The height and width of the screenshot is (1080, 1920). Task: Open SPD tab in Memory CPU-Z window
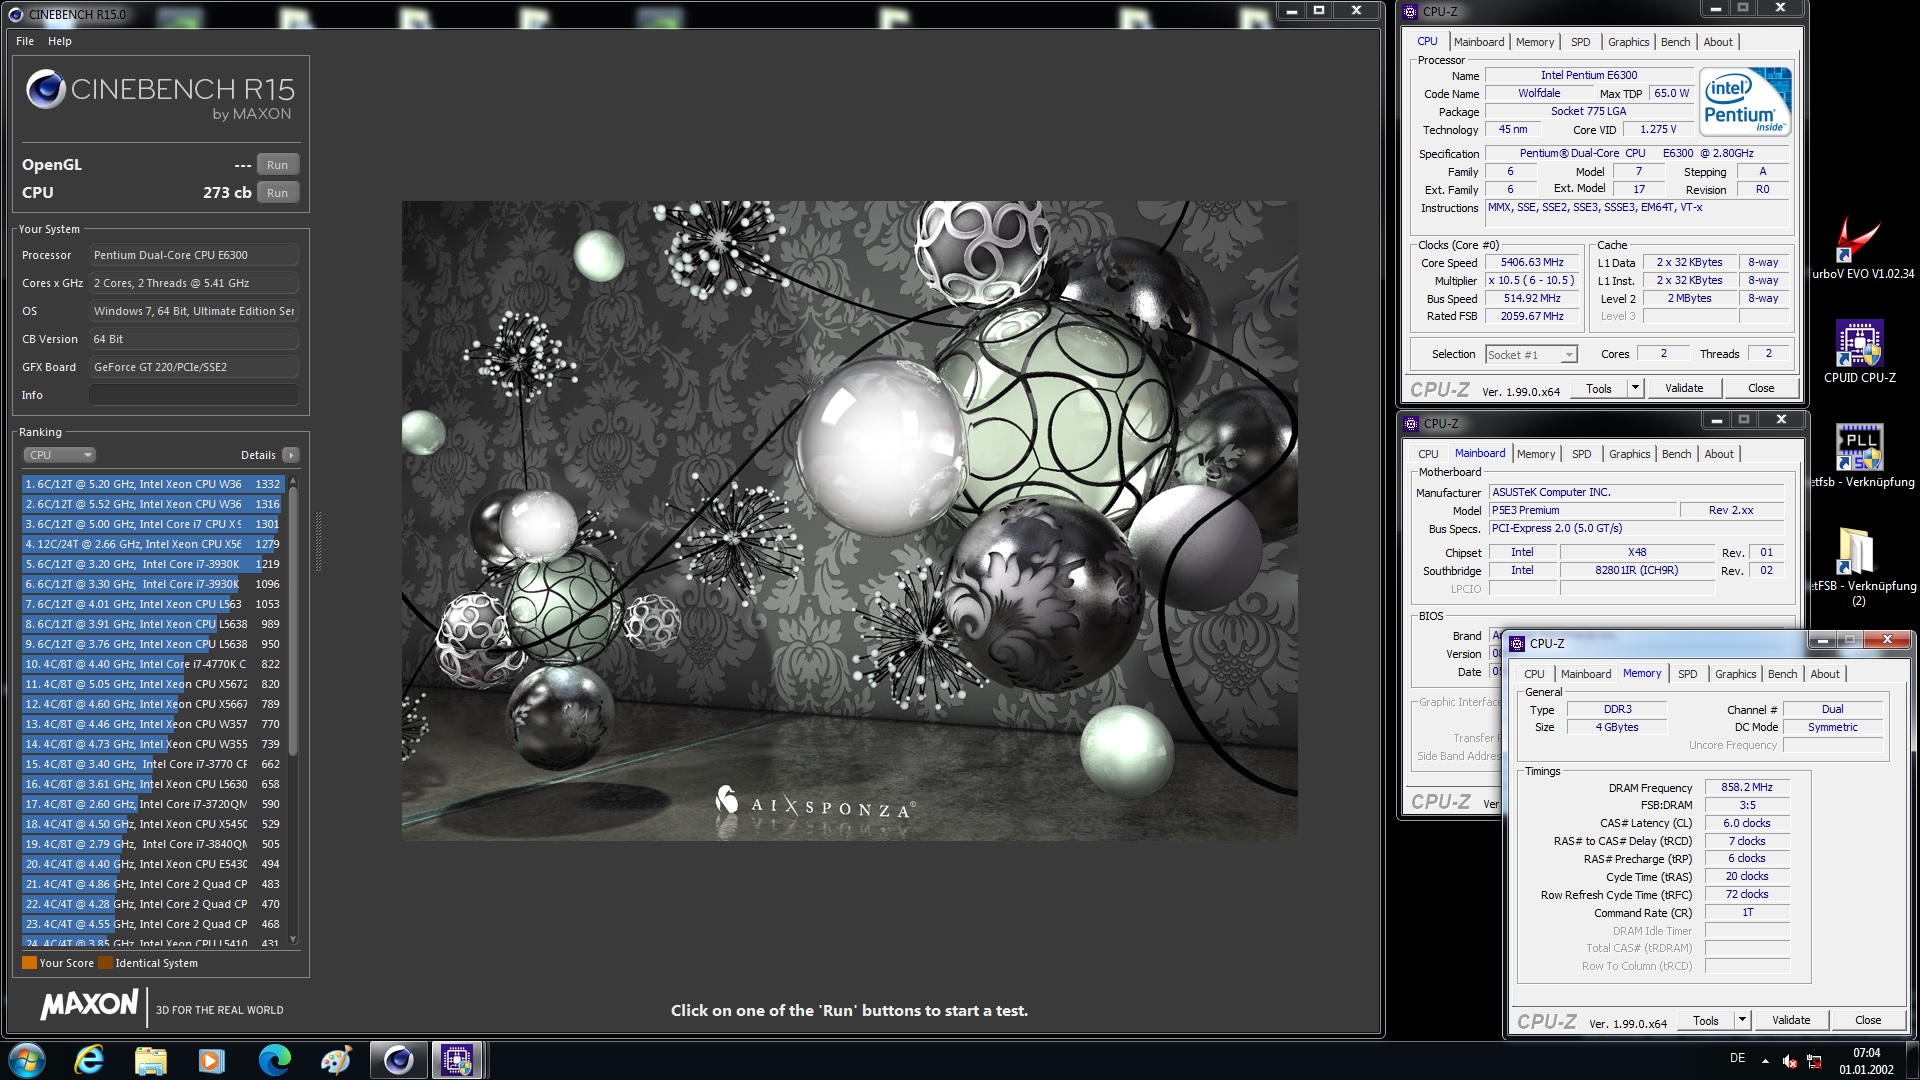pos(1687,674)
